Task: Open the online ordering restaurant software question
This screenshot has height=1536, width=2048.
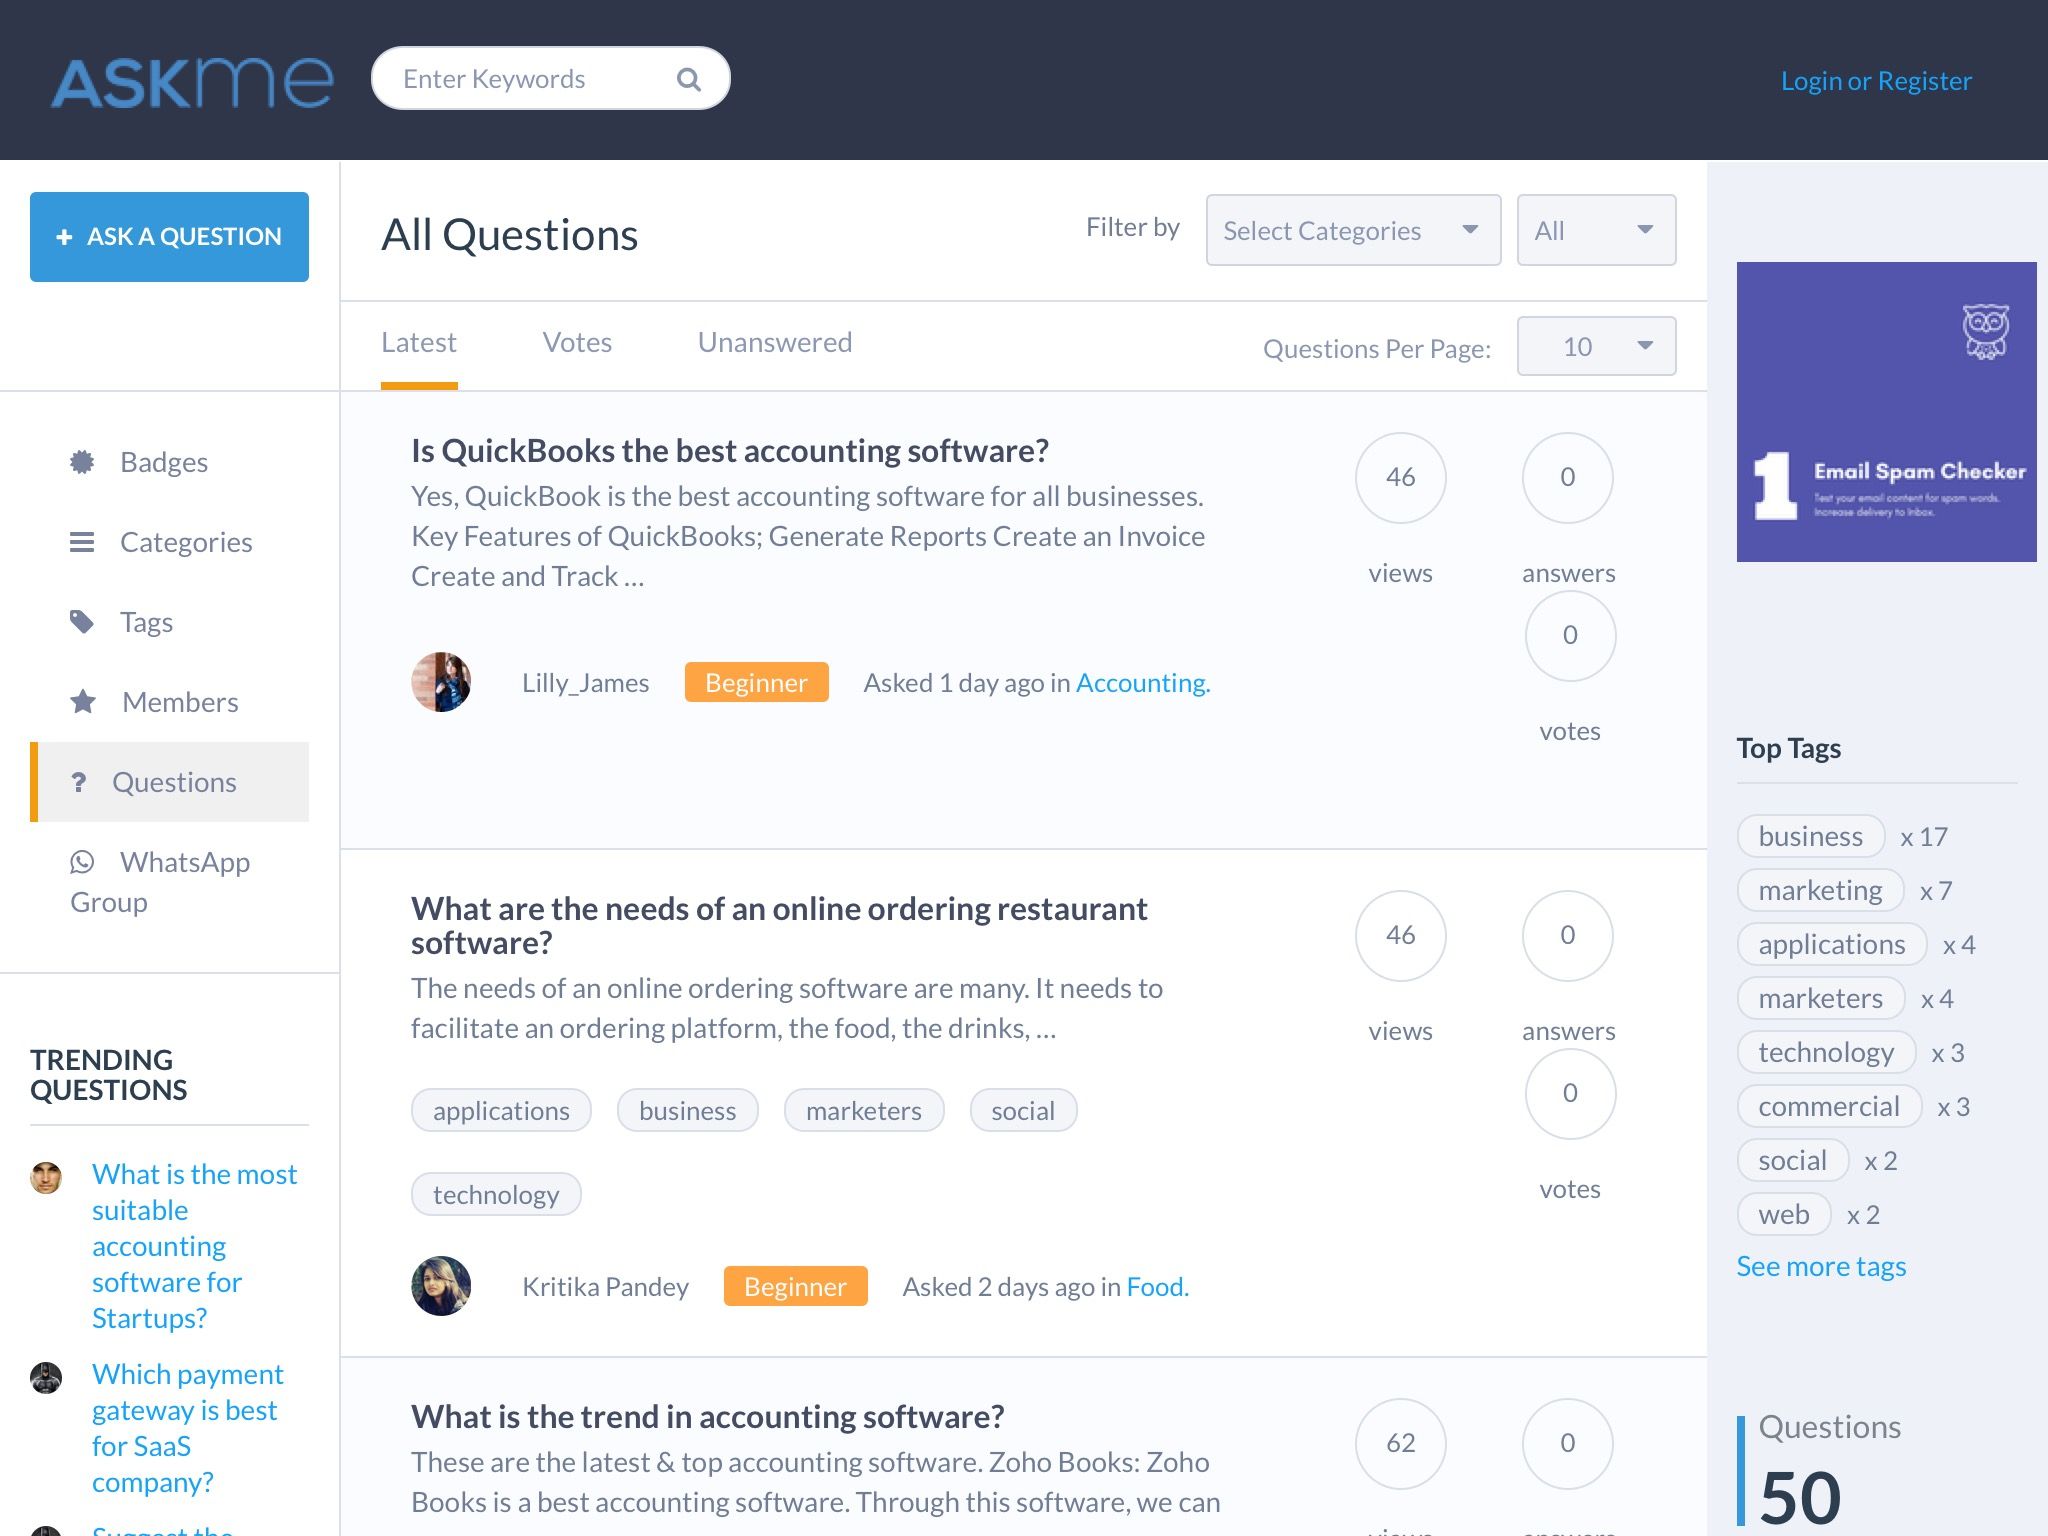Action: click(x=779, y=925)
